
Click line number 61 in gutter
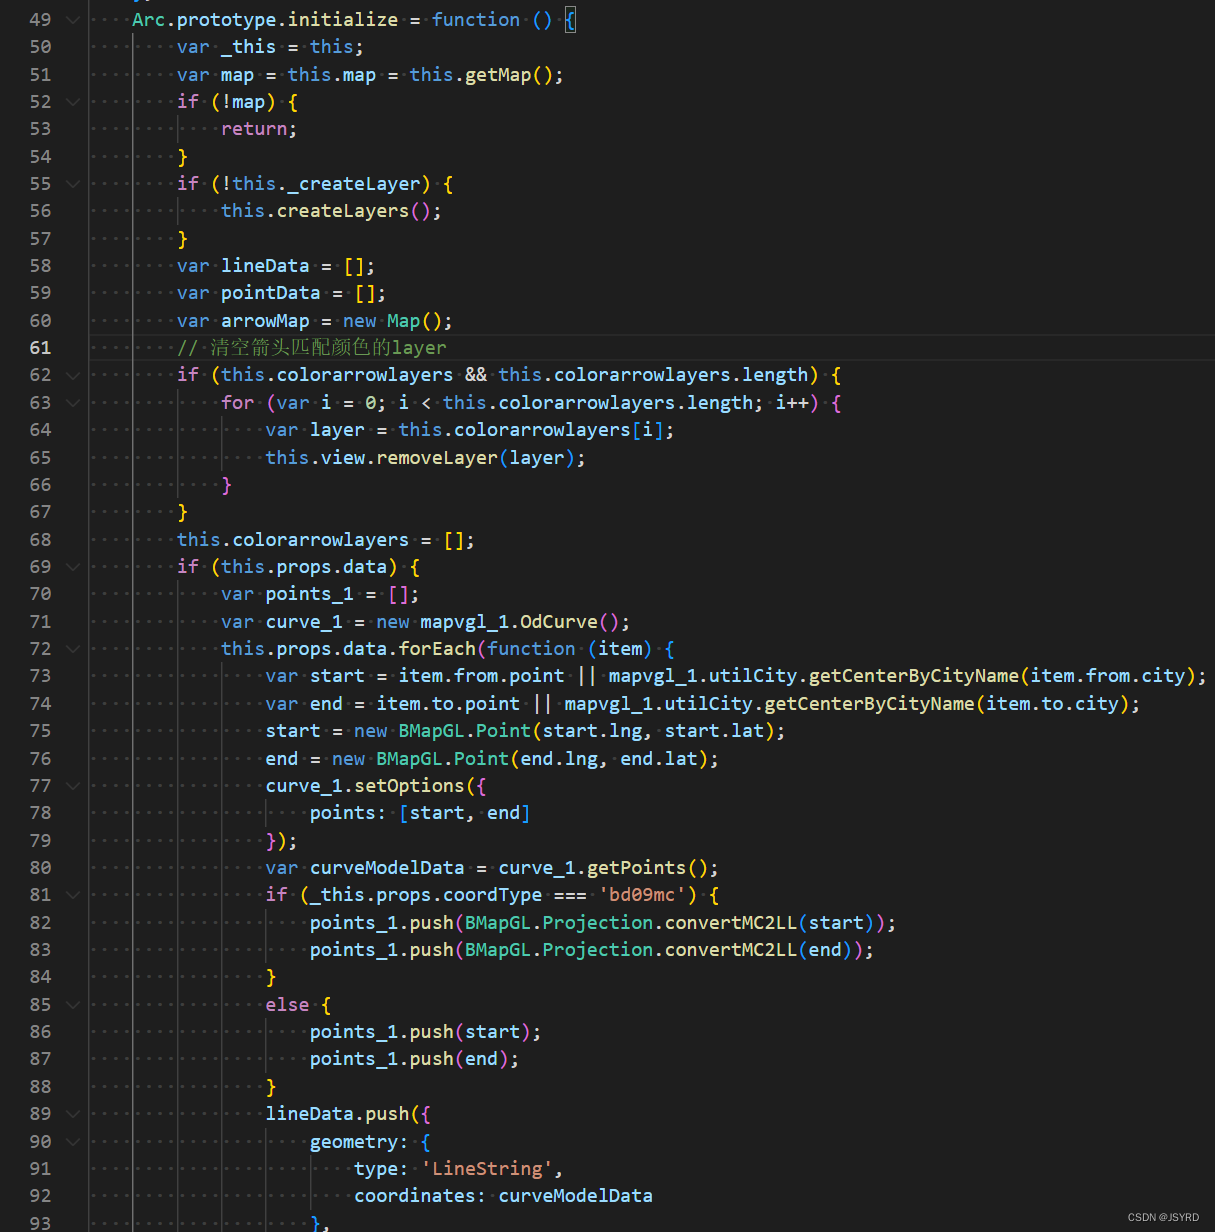tap(40, 348)
